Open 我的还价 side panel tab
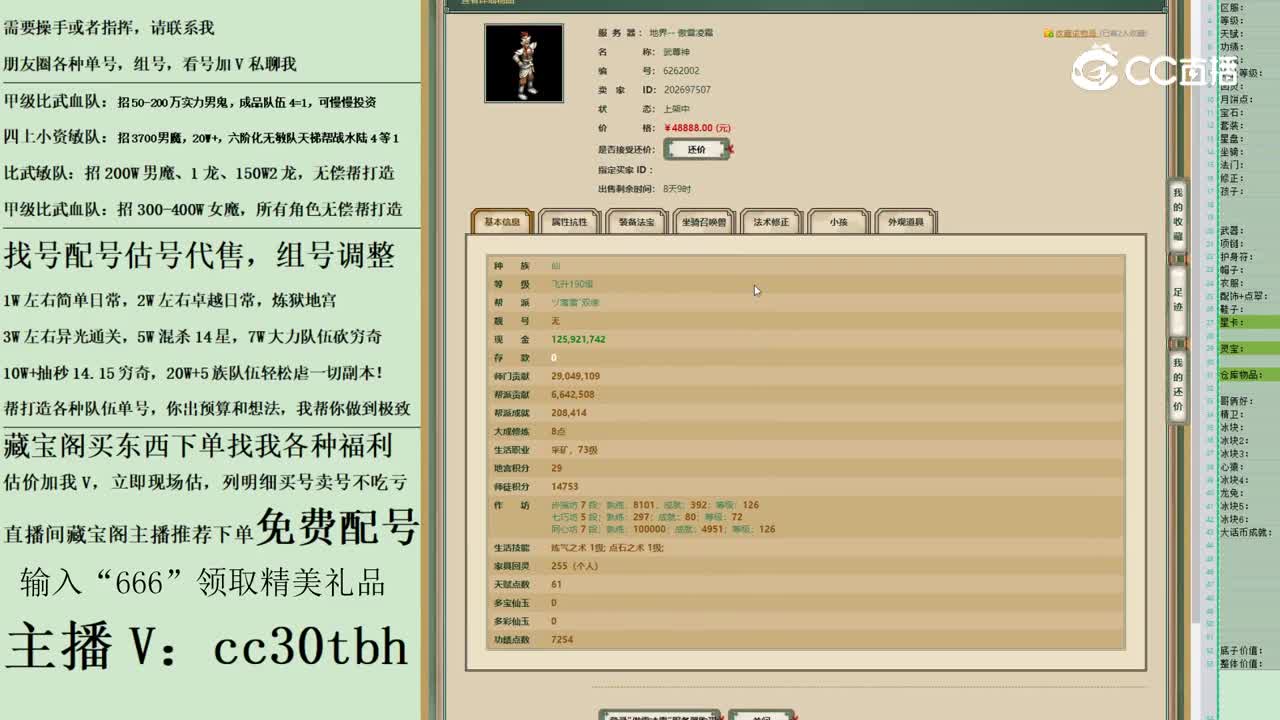This screenshot has height=720, width=1280. pos(1178,385)
